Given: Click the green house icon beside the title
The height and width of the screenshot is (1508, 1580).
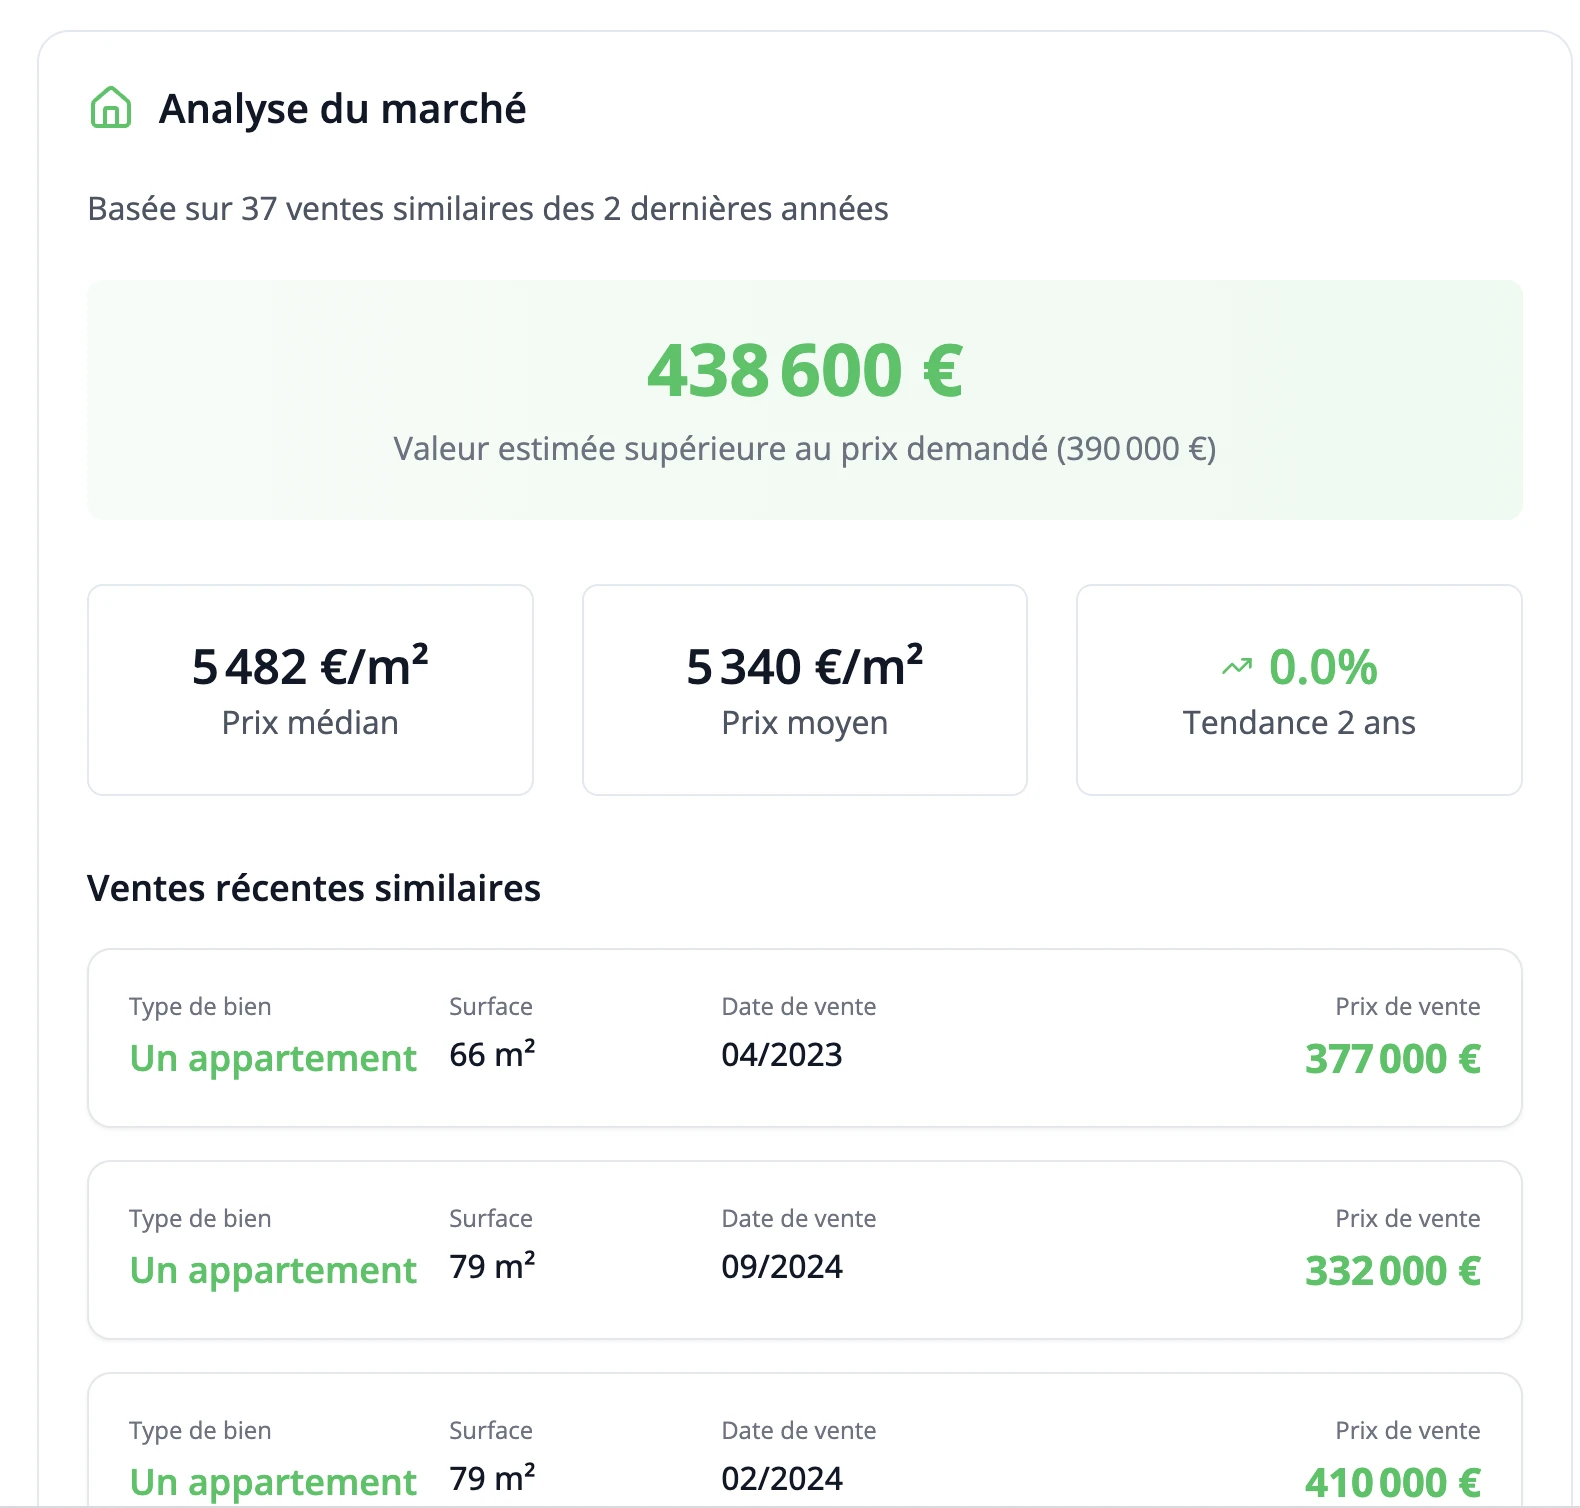Looking at the screenshot, I should point(111,108).
